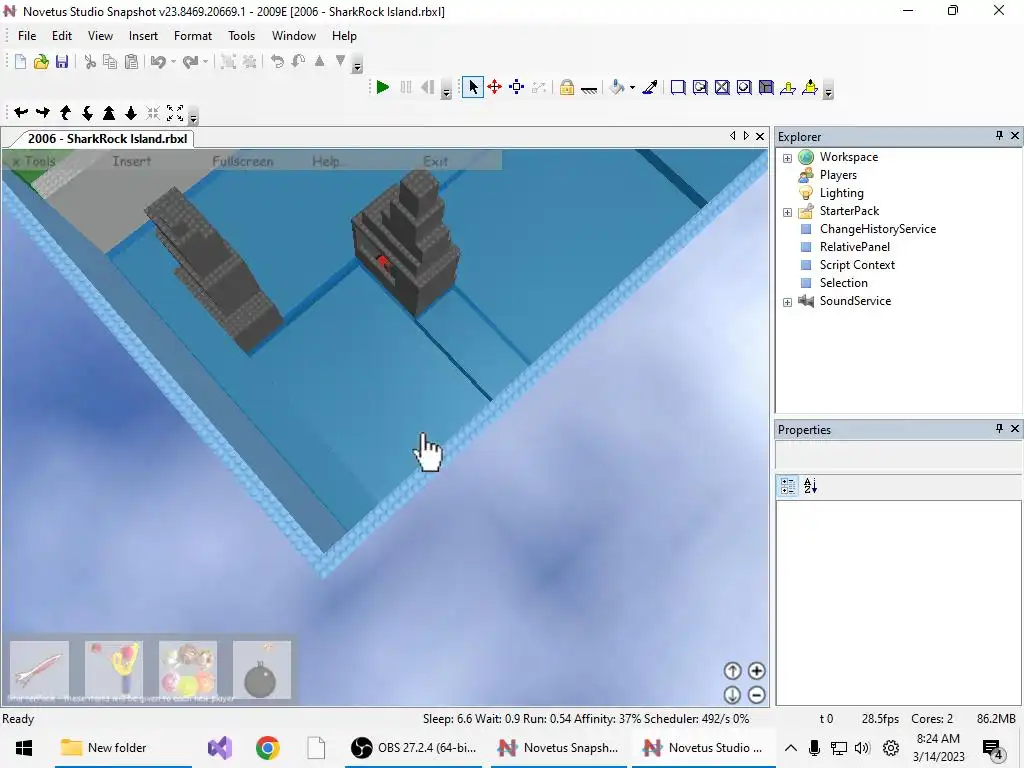Select the Smooth surface tool
This screenshot has width=1024, height=768.
[x=678, y=87]
